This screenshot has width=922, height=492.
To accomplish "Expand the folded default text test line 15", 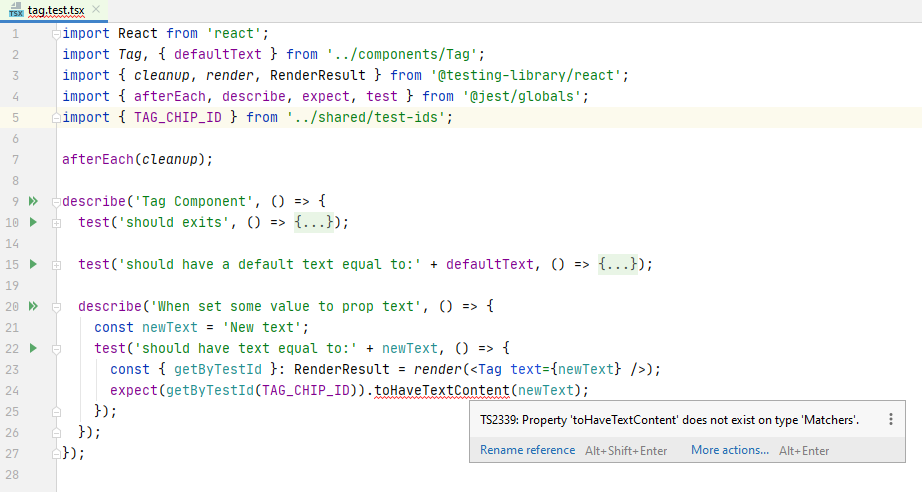I will click(x=56, y=265).
